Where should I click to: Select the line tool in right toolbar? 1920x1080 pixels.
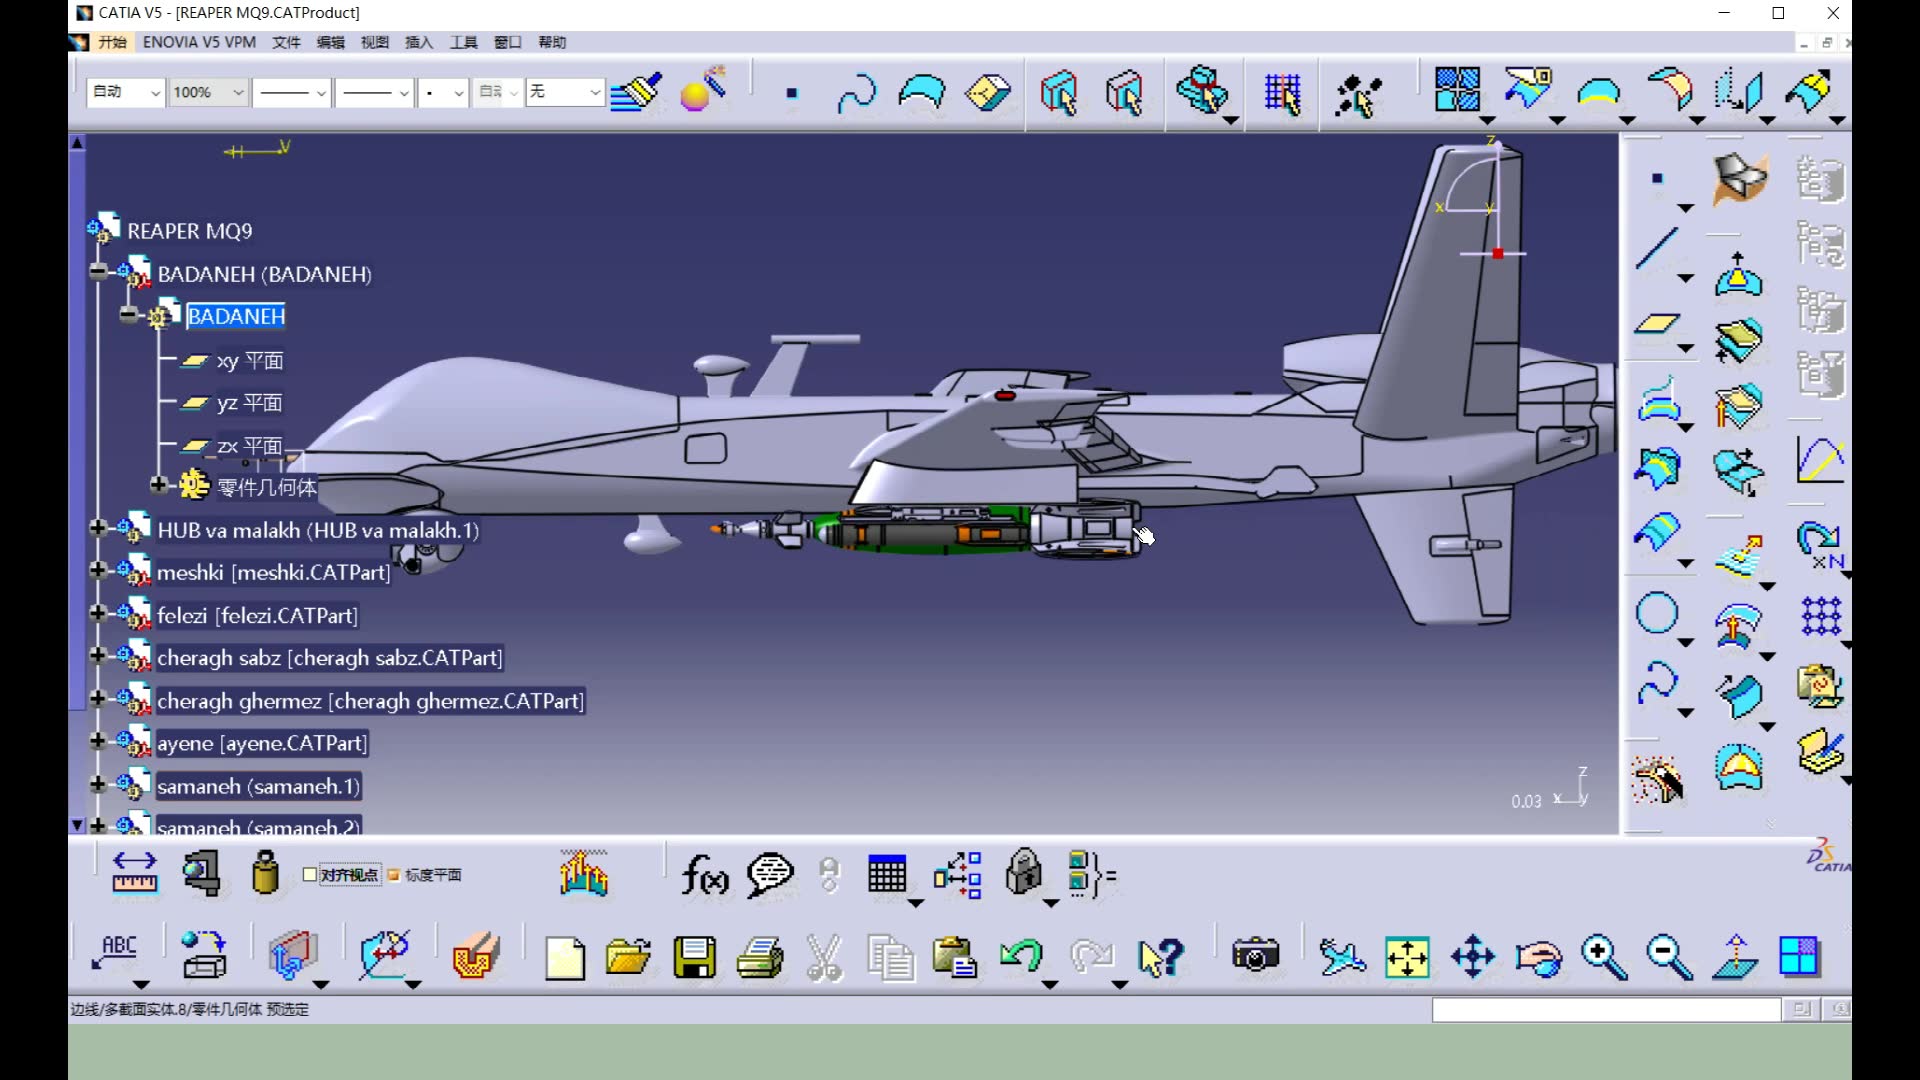1657,249
